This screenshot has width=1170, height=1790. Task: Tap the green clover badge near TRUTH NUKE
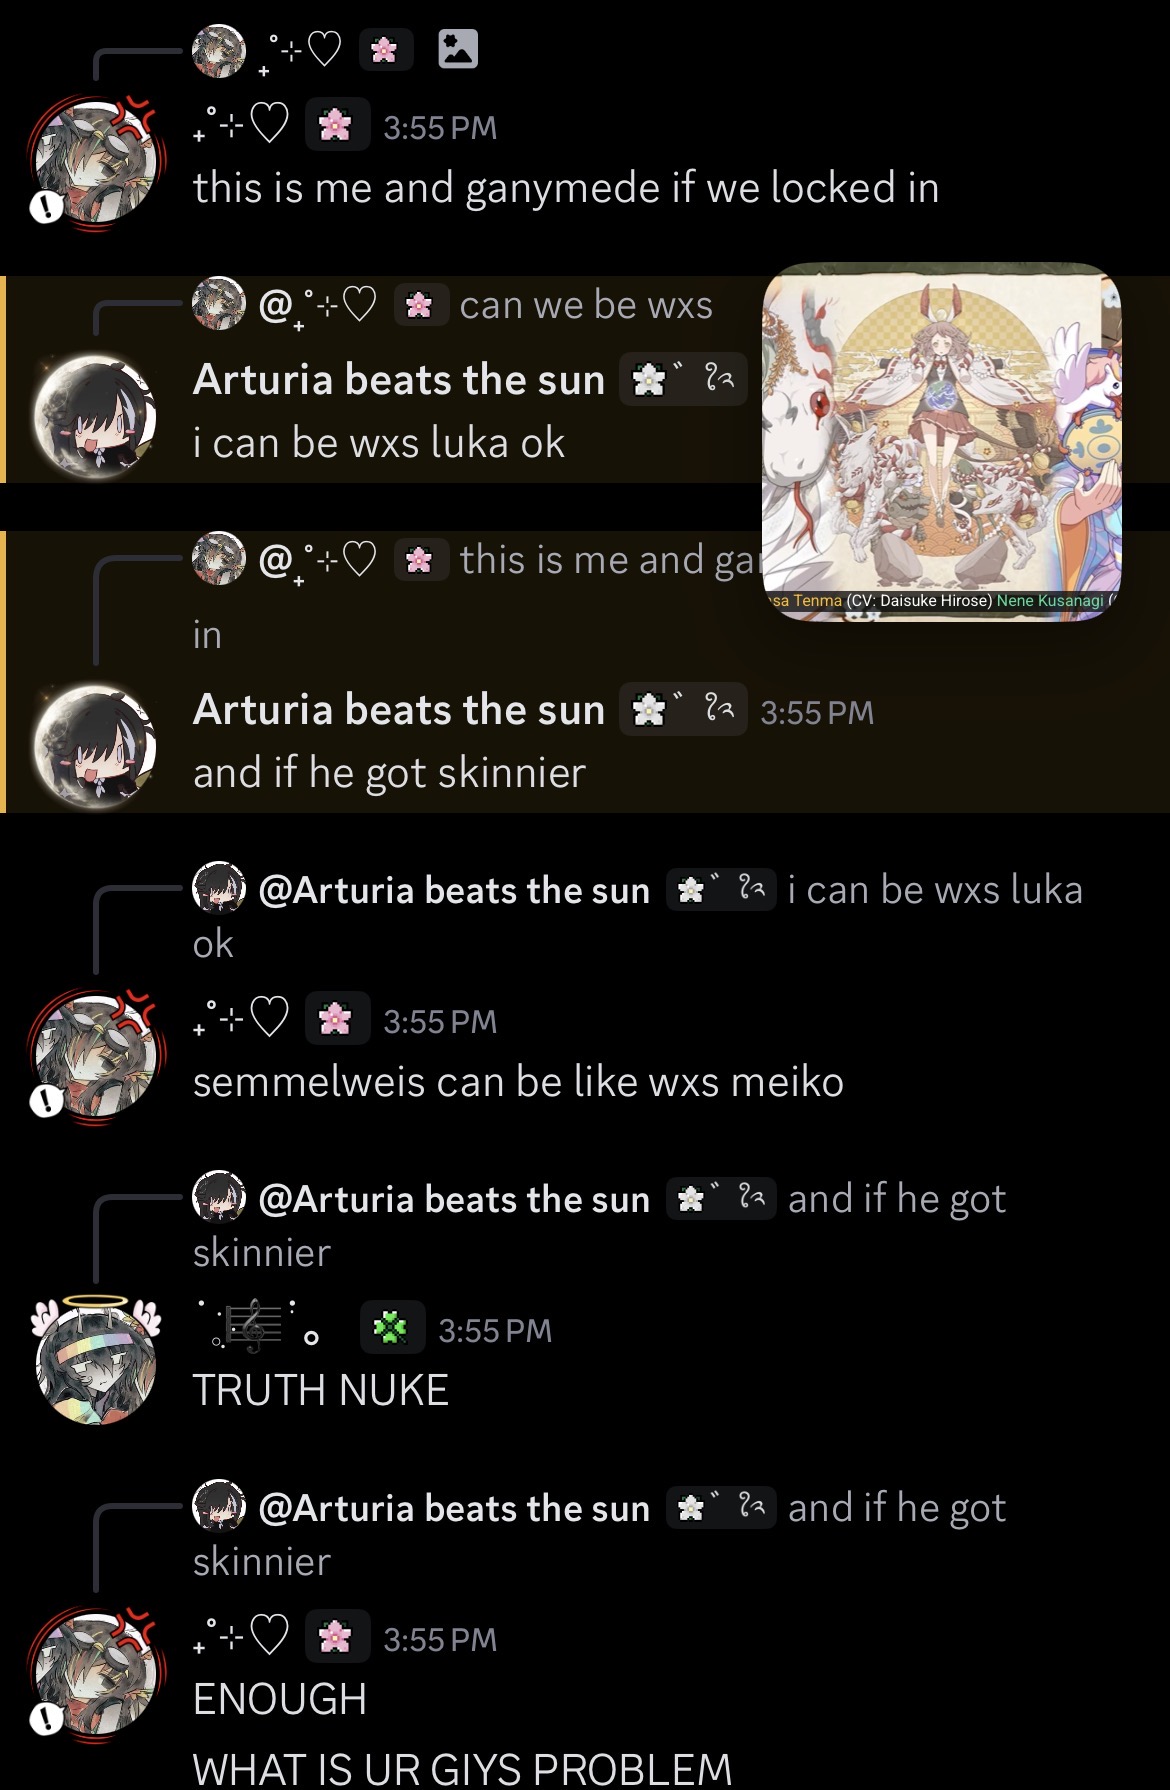tap(391, 1328)
